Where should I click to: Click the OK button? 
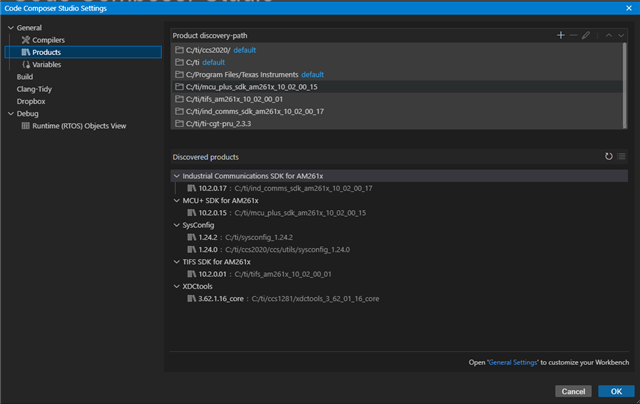tap(616, 391)
